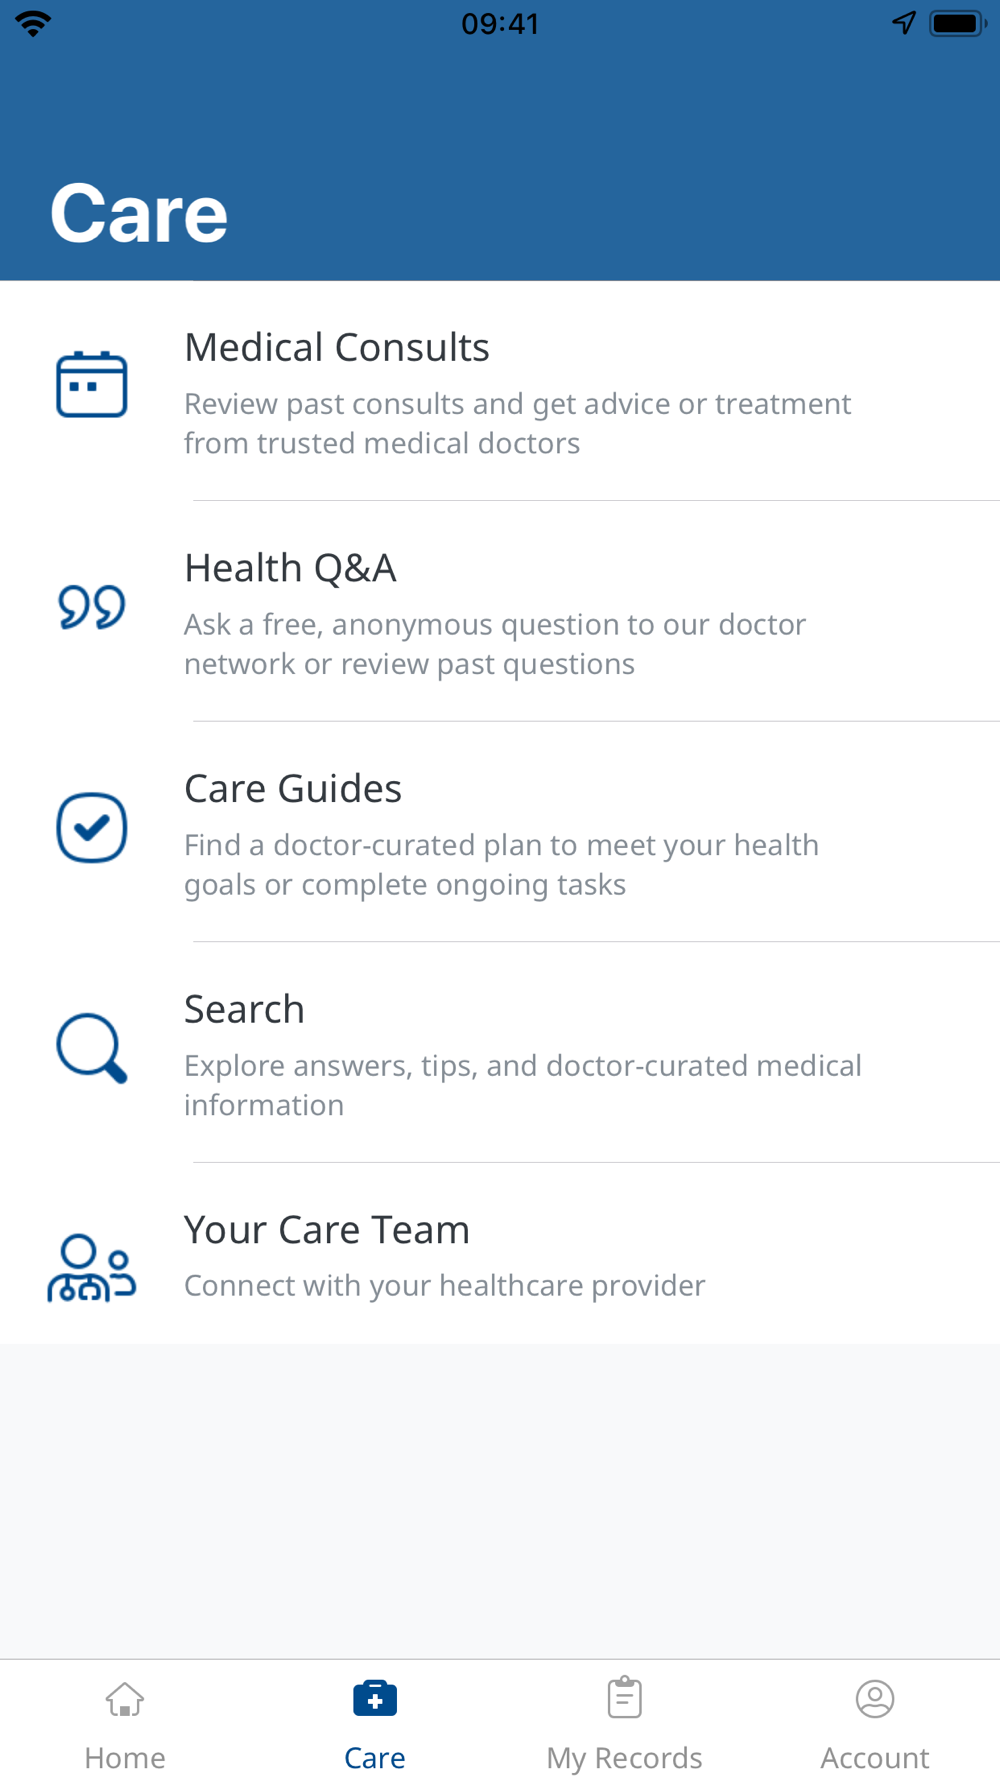Viewport: 1000px width, 1778px height.
Task: Switch to the Account tab label
Action: point(875,1757)
